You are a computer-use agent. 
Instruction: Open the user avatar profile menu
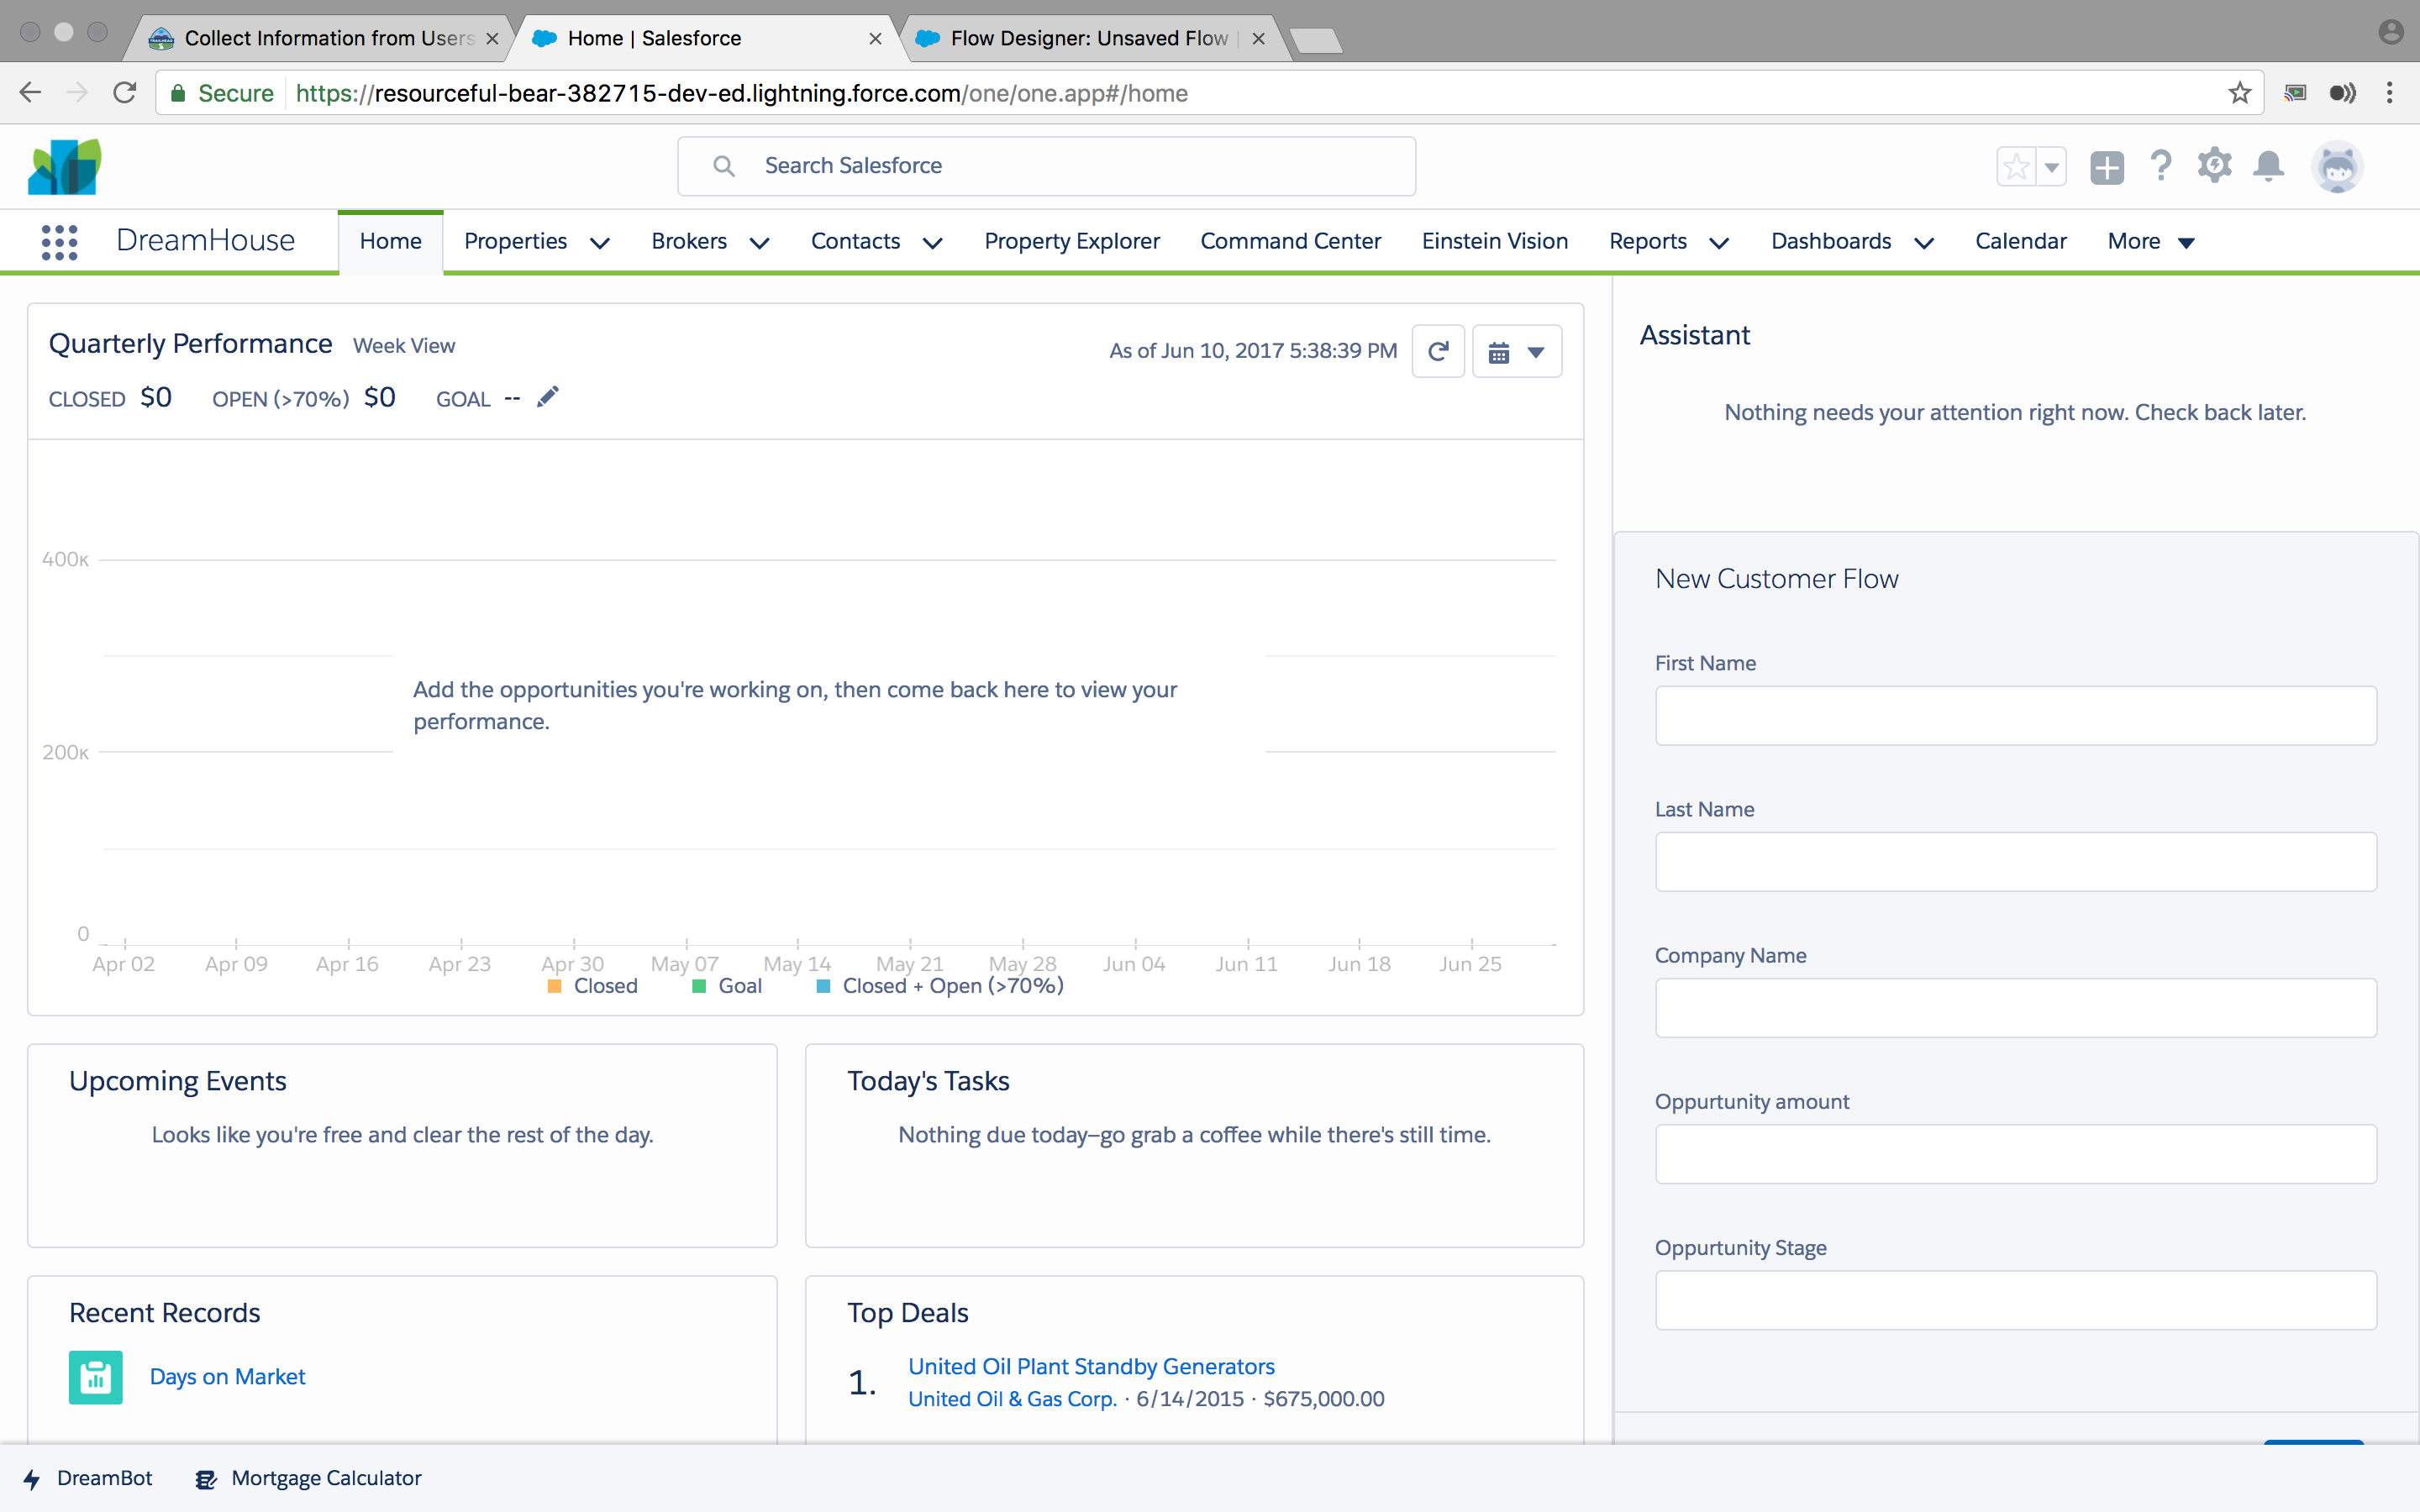pos(2337,167)
